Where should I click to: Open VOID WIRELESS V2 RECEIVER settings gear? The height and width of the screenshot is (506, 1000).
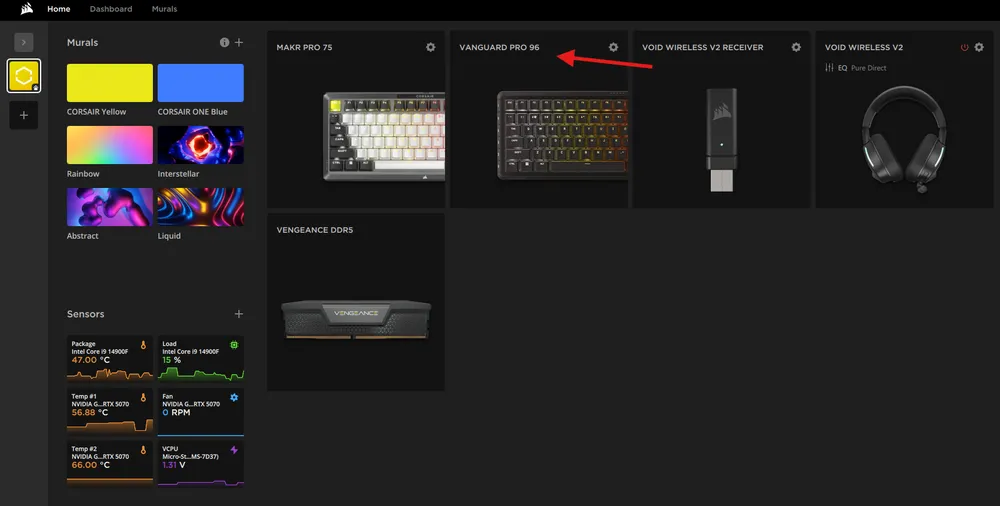click(796, 47)
